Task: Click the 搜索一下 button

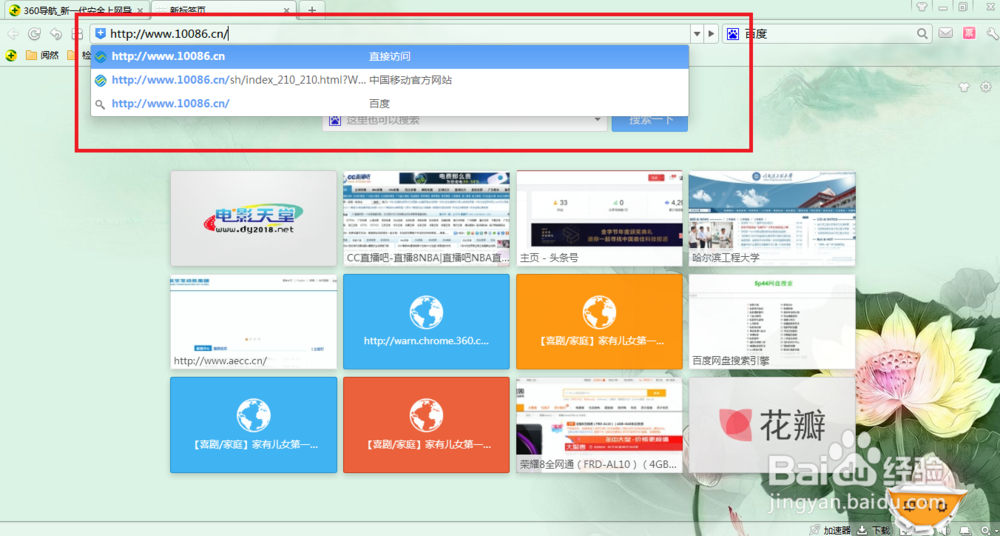Action: 650,119
